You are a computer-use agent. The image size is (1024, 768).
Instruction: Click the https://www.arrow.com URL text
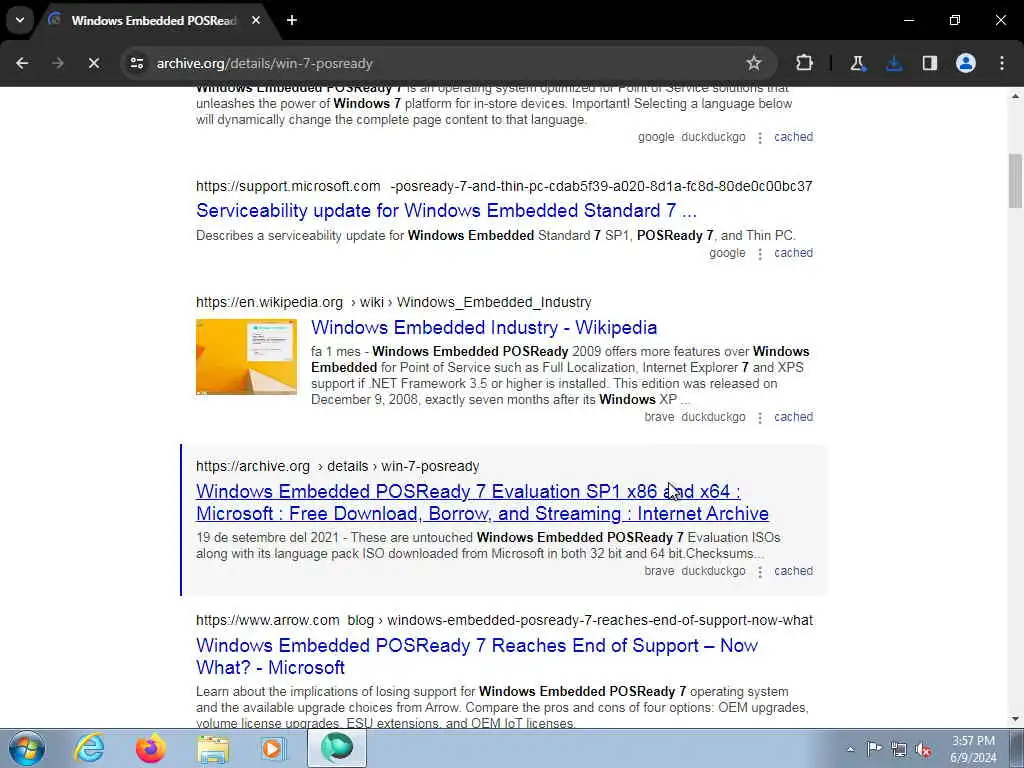[268, 620]
